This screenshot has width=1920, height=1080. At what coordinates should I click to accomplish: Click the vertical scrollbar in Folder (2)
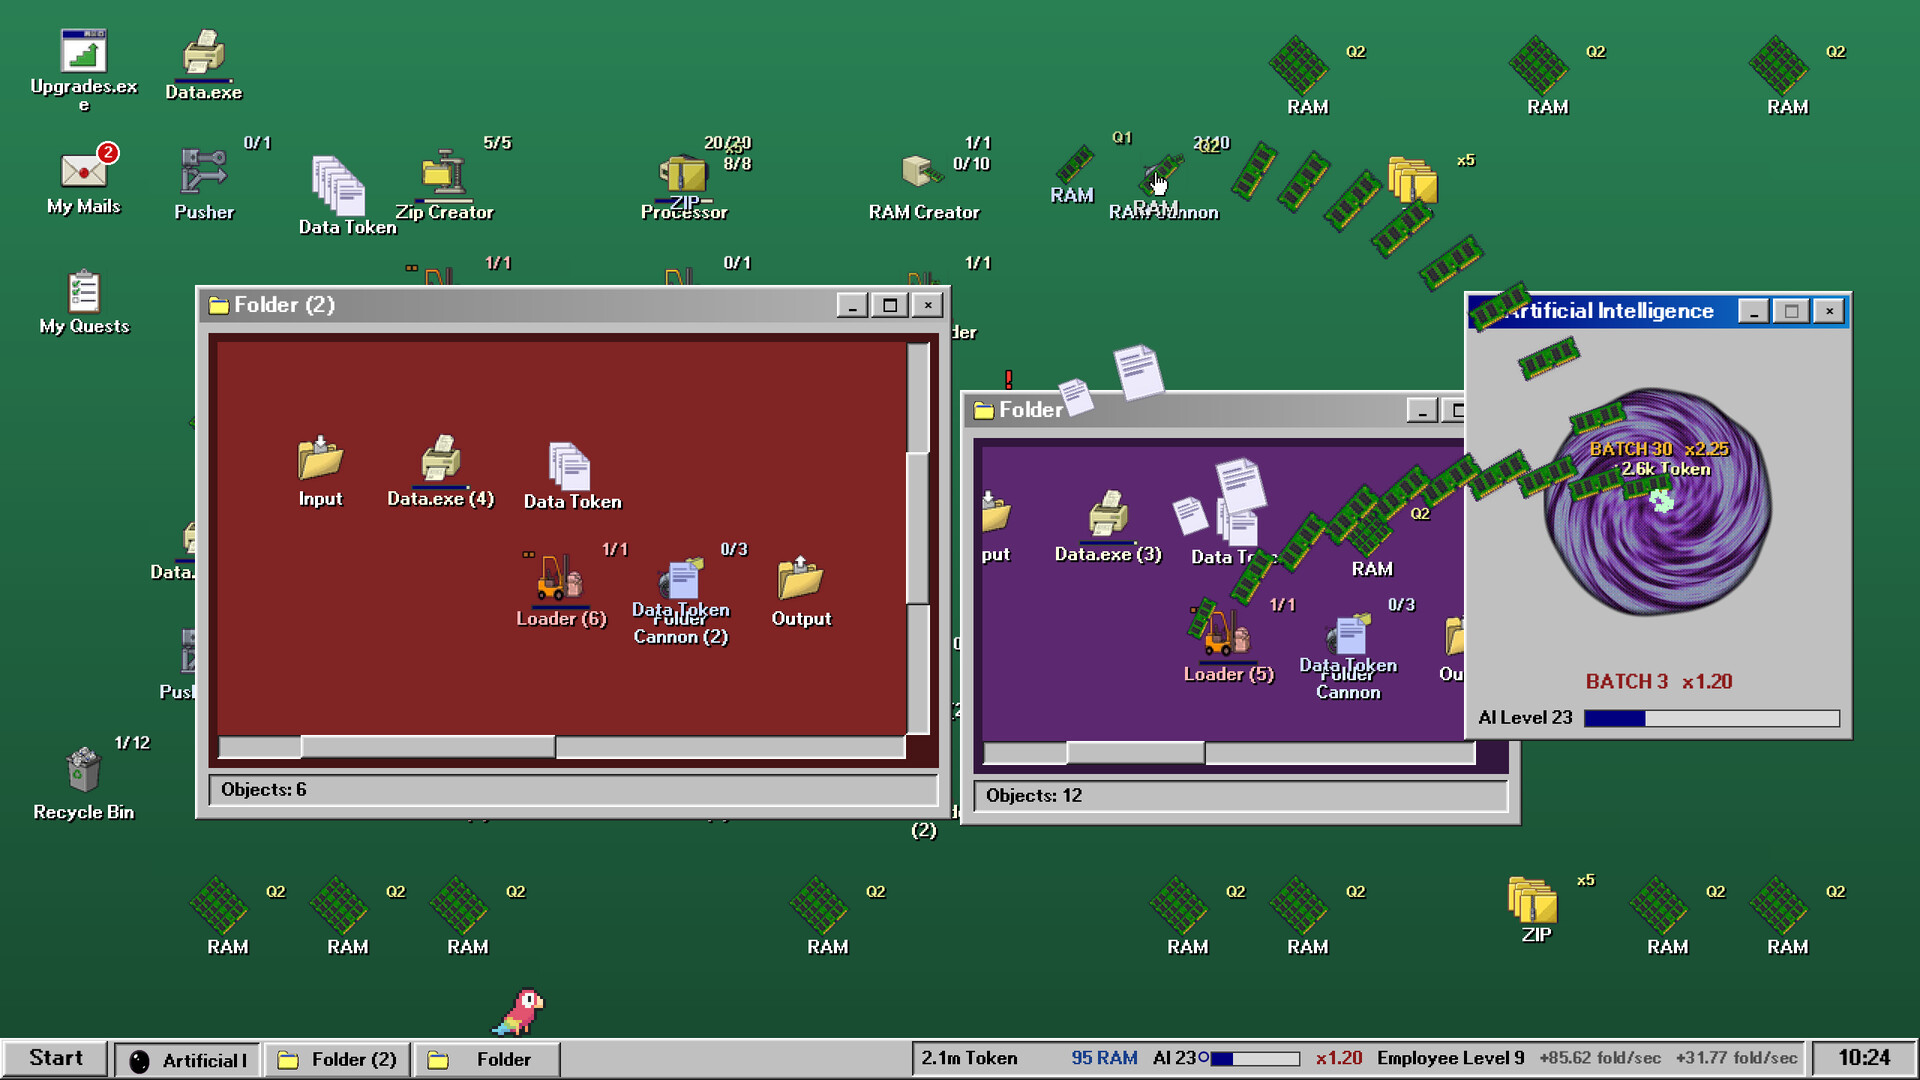(918, 538)
